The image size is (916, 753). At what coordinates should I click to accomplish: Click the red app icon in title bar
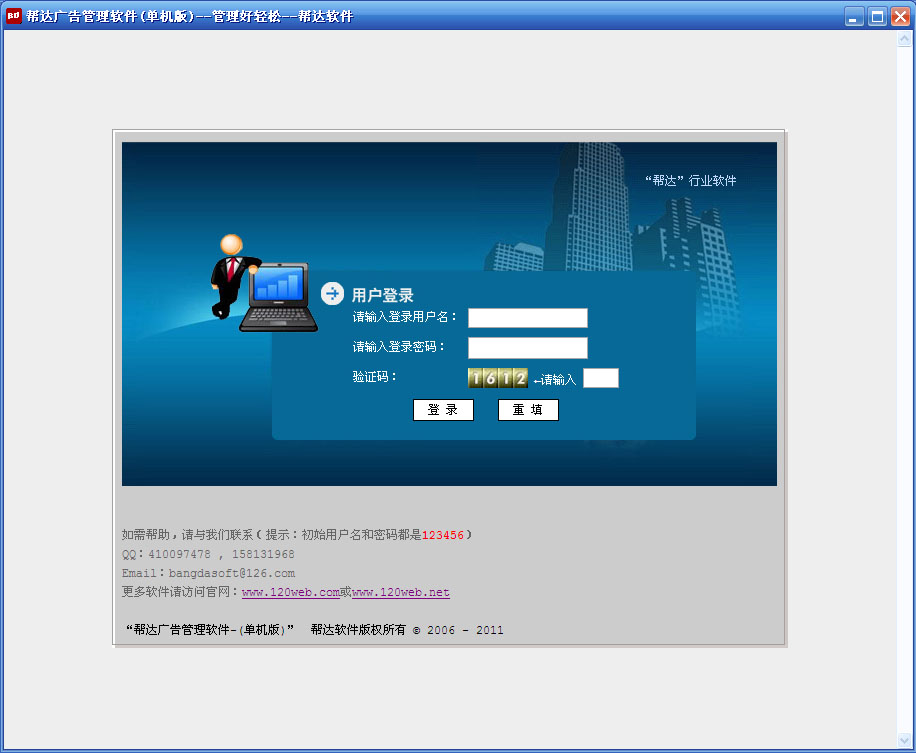pos(13,16)
